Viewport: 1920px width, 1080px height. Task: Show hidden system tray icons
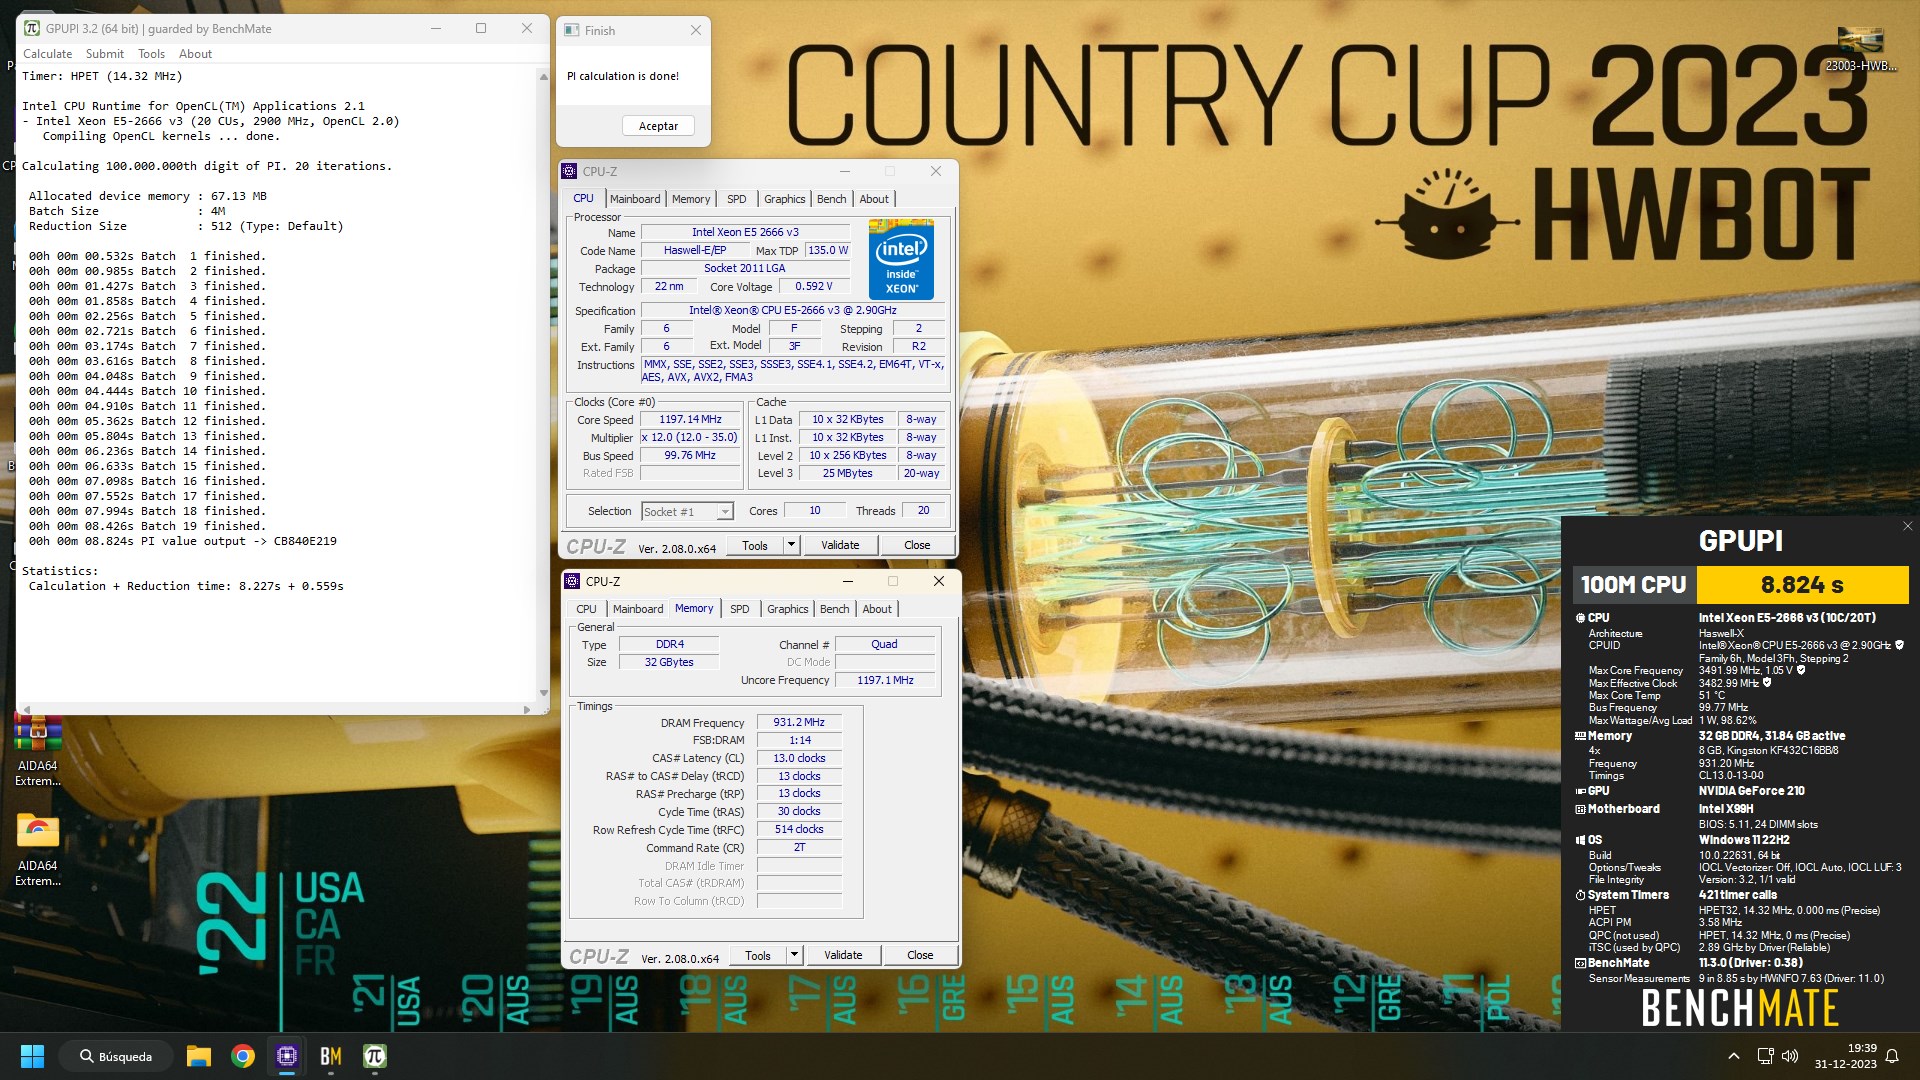point(1734,1056)
